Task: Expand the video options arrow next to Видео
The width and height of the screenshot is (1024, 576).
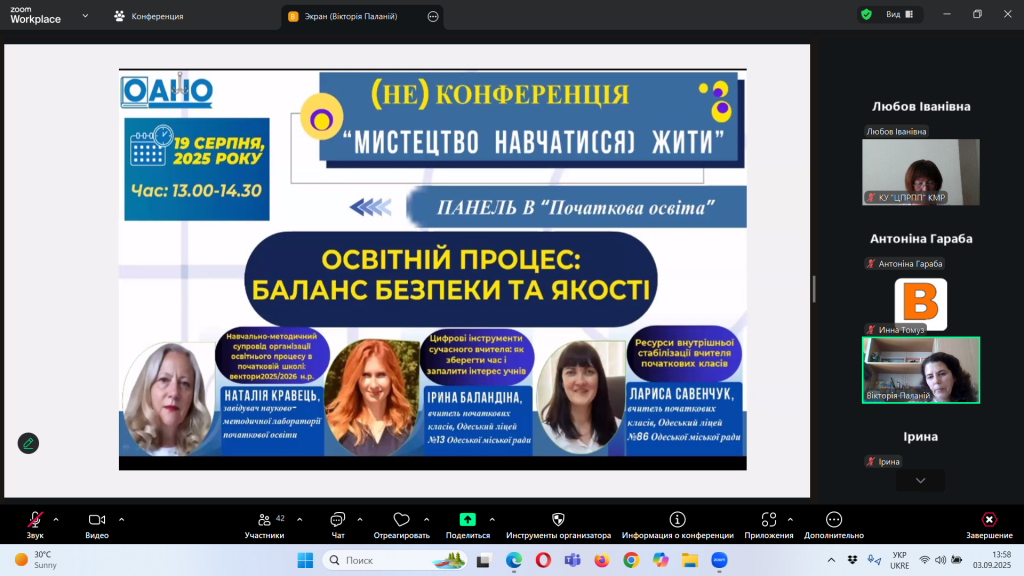Action: point(121,519)
